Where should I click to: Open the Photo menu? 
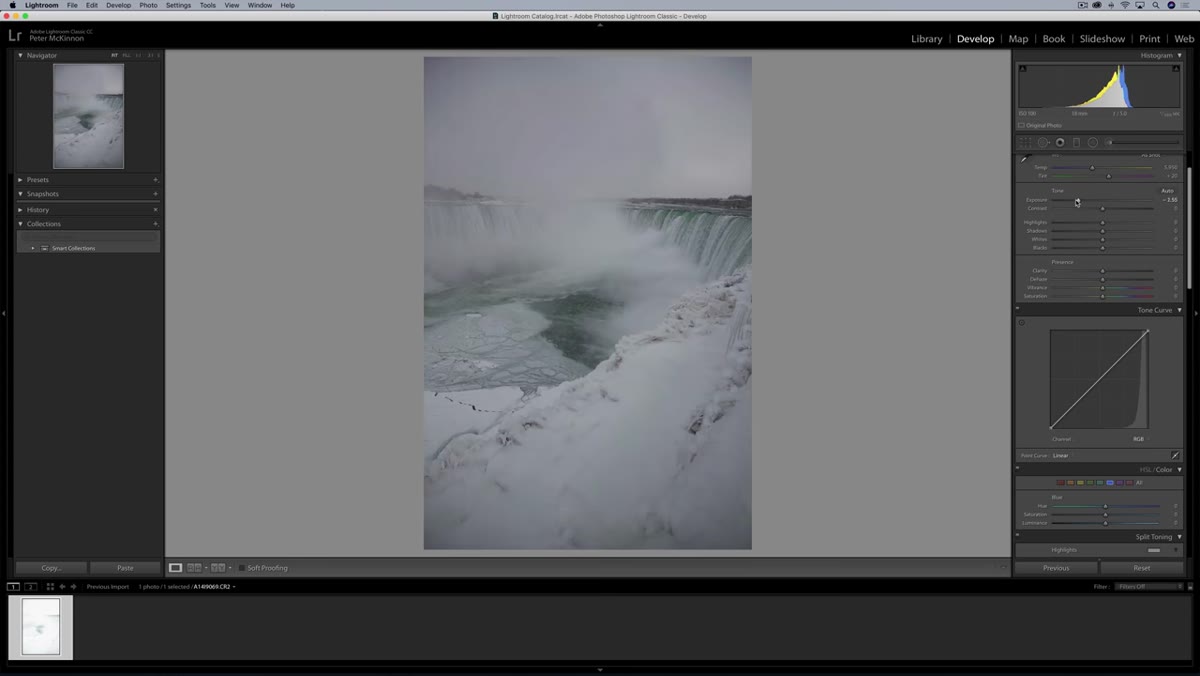click(148, 5)
